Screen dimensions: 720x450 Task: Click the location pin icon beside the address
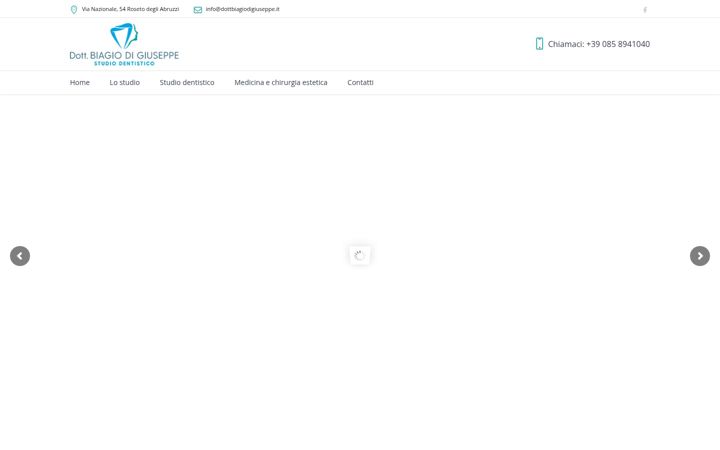pos(73,10)
